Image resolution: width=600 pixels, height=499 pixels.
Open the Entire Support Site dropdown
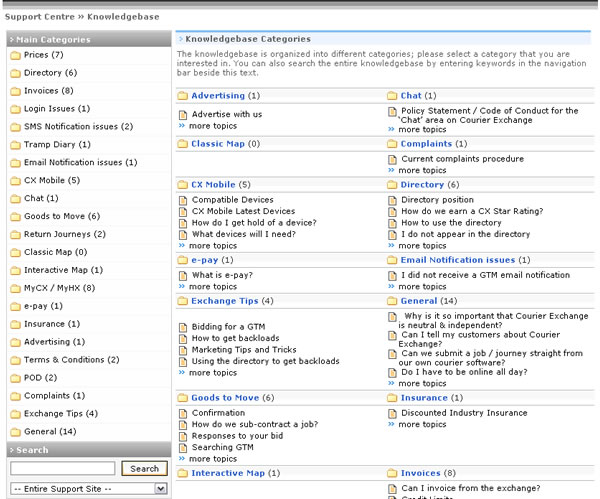(x=88, y=488)
